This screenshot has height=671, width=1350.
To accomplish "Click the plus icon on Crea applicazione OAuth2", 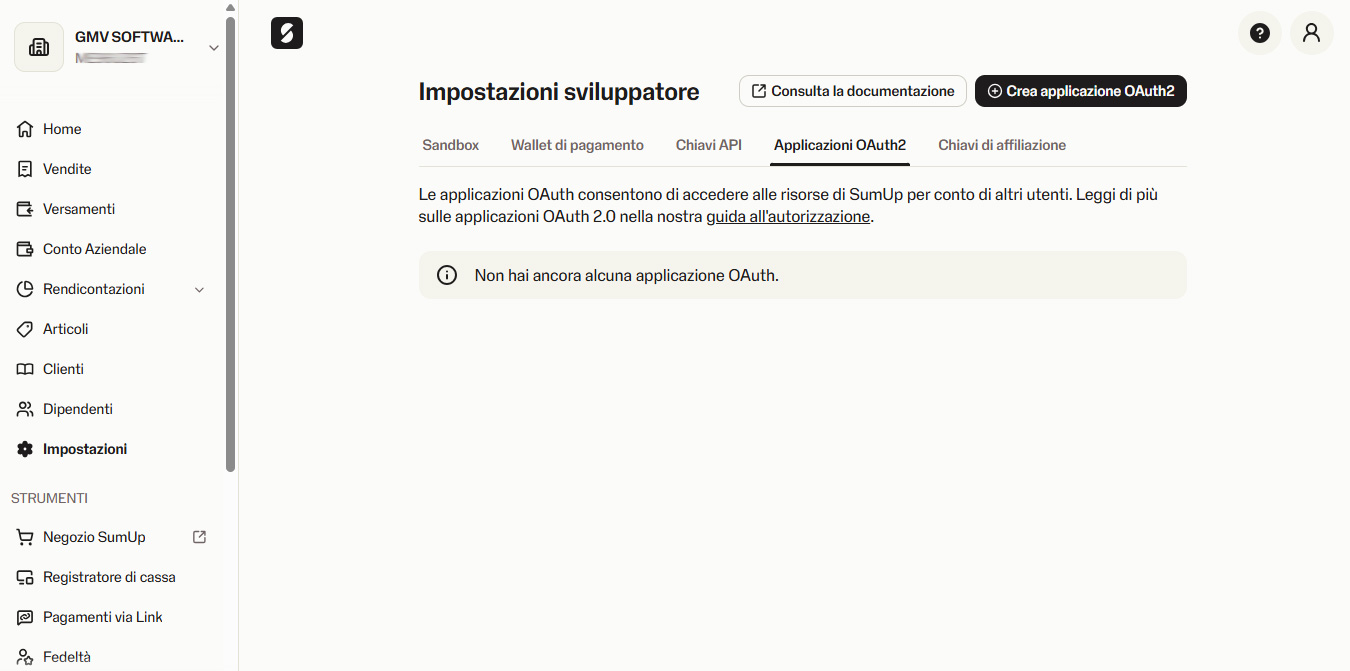I will coord(994,91).
